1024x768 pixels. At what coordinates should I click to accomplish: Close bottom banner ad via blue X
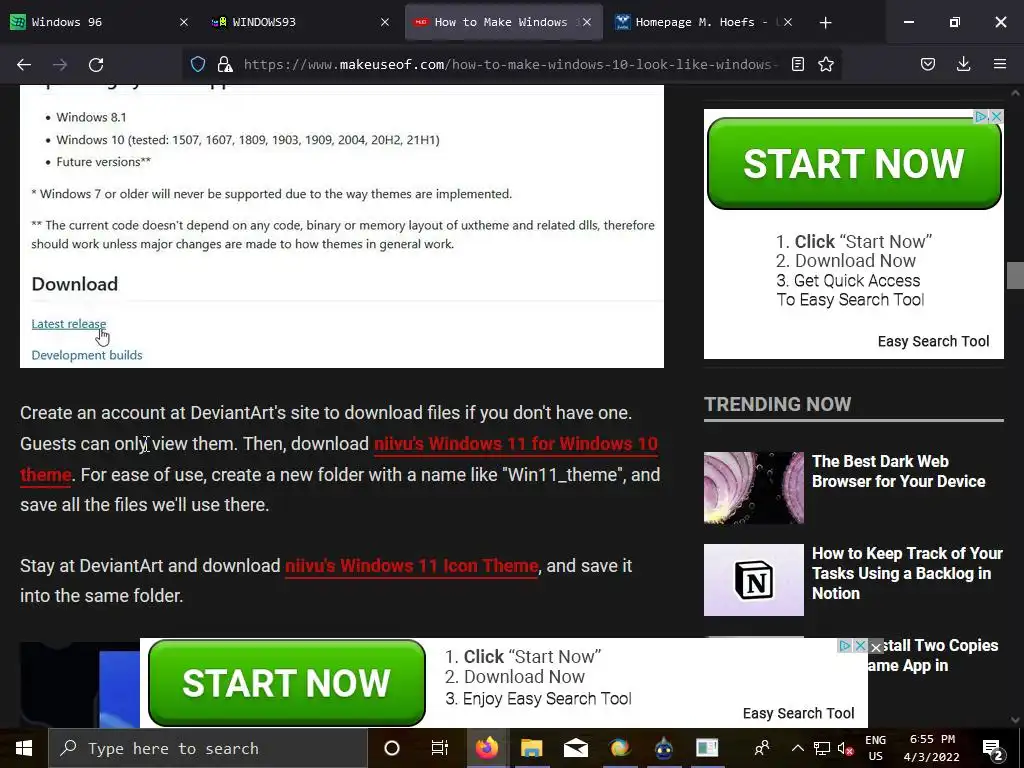tap(860, 645)
